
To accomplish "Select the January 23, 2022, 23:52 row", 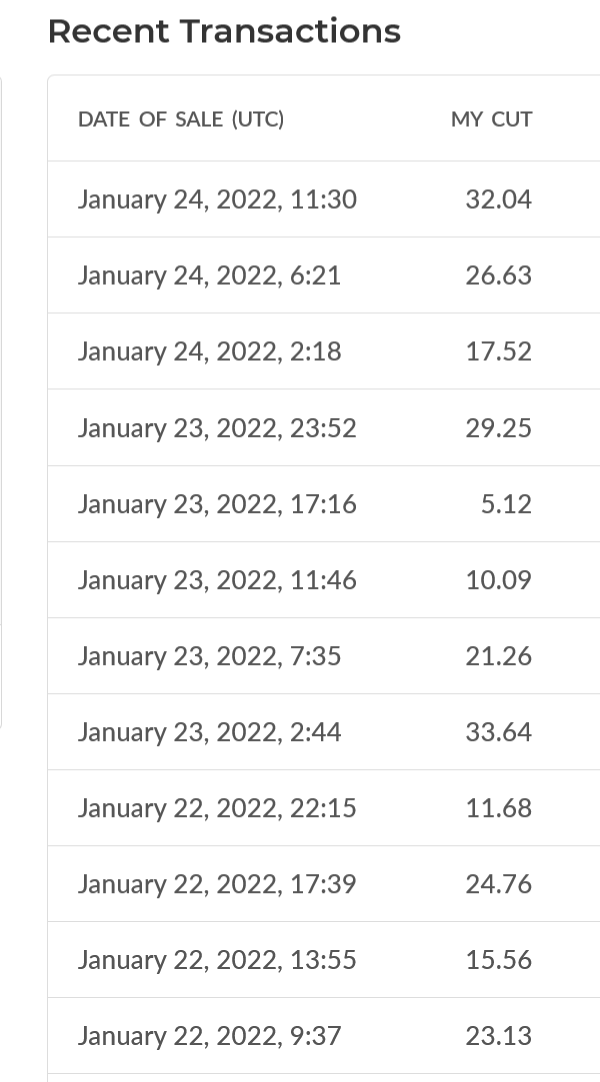I will click(324, 428).
